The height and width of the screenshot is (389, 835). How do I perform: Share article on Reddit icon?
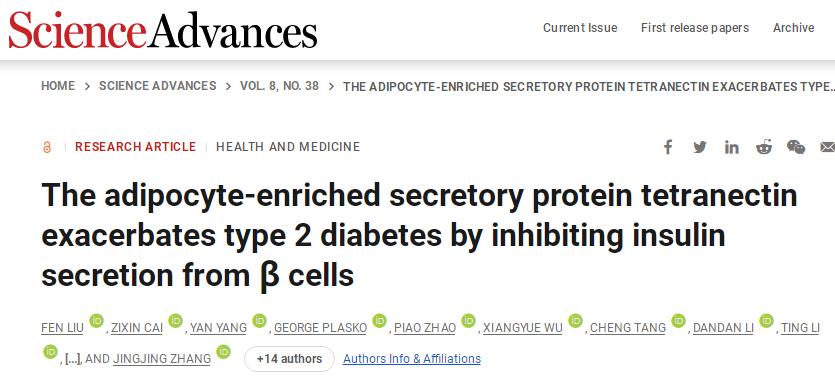coord(764,147)
